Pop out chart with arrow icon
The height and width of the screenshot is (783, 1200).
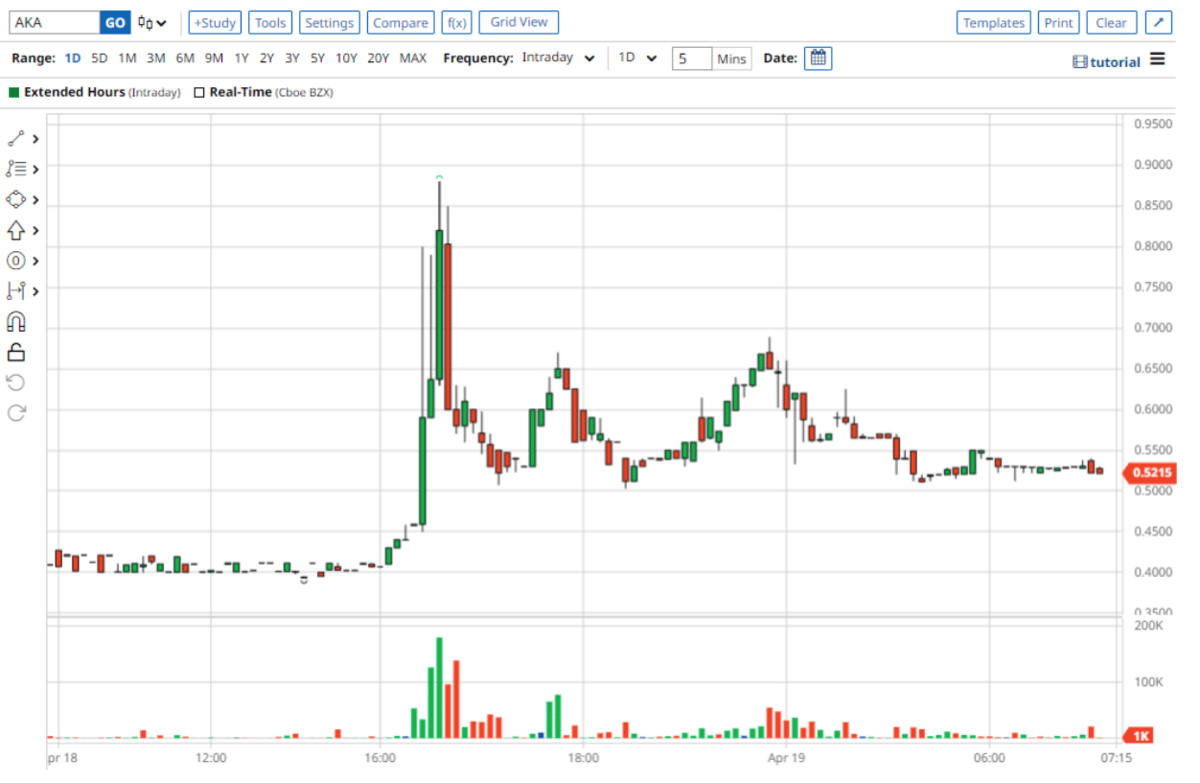pyautogui.click(x=1157, y=22)
